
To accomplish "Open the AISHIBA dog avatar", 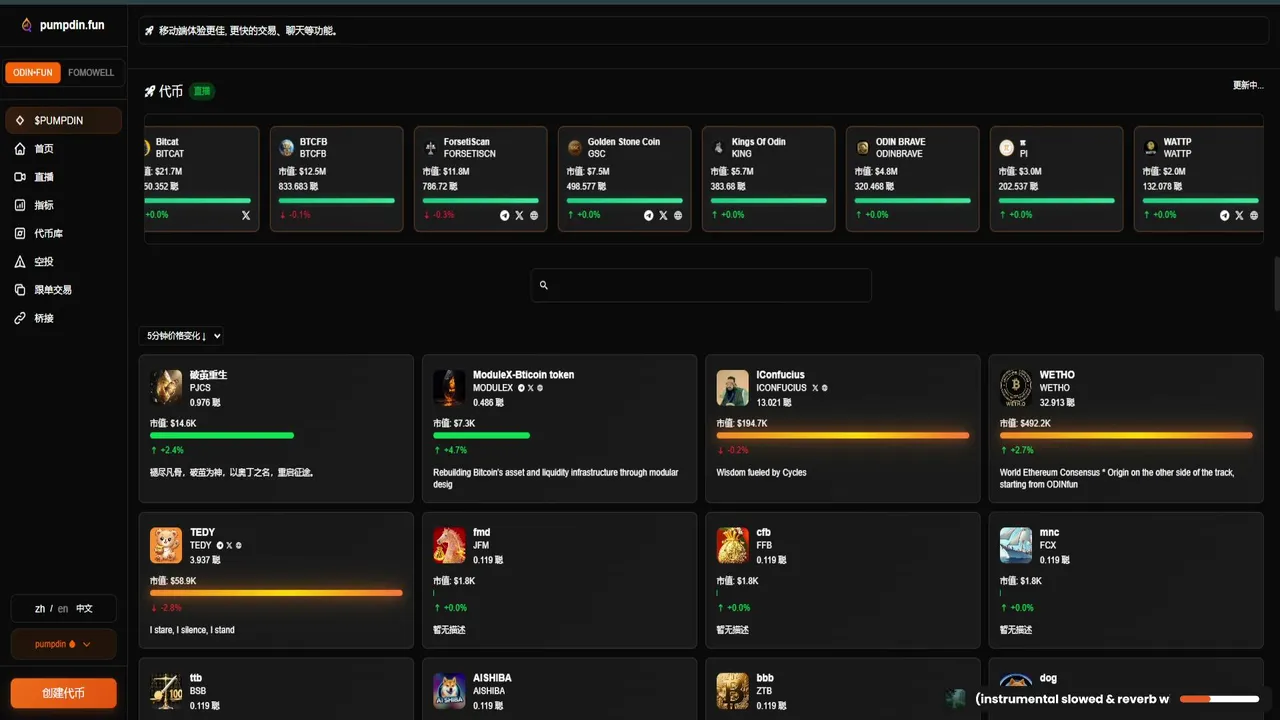I will click(x=449, y=691).
